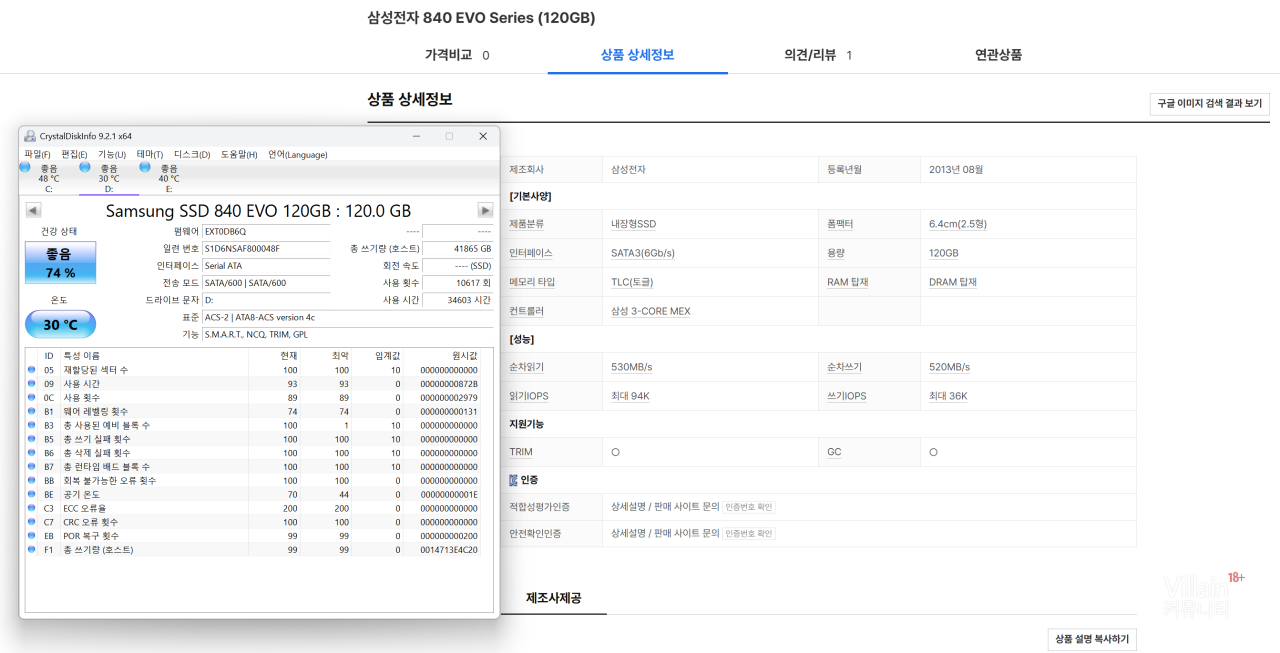
Task: Click the previous disk arrow button
Action: (33, 210)
